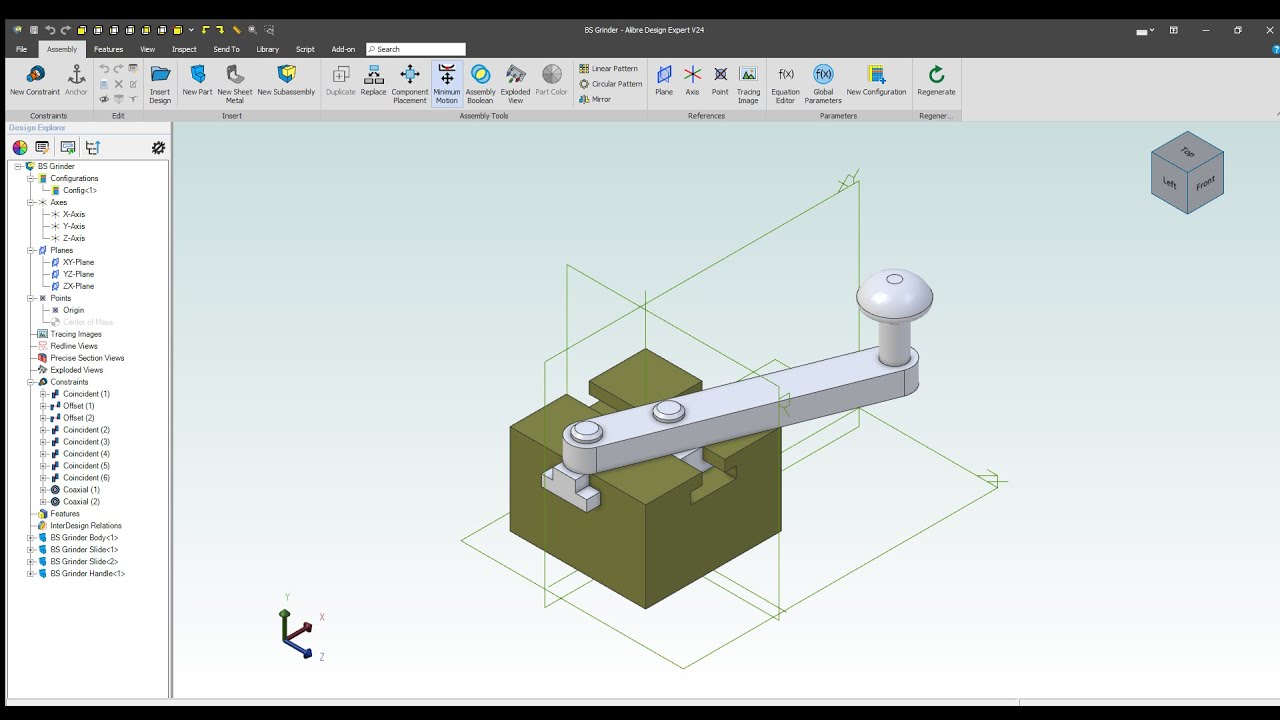The width and height of the screenshot is (1280, 720).
Task: Click Linear Pattern
Action: click(x=608, y=69)
